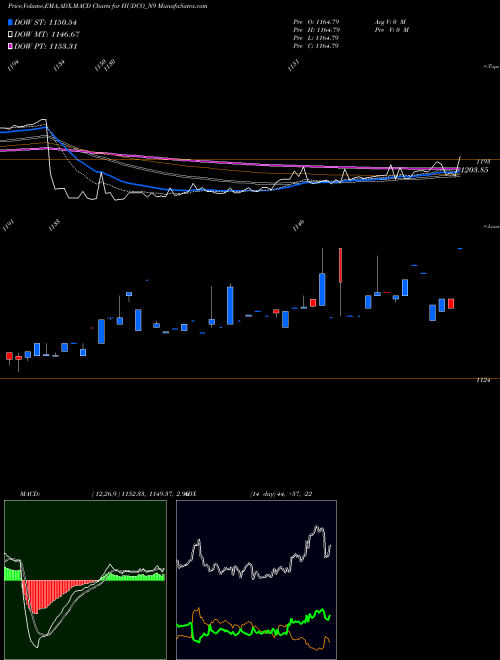Open the ADX indicator panel
Image resolution: width=500 pixels, height=660 pixels.
point(256,580)
